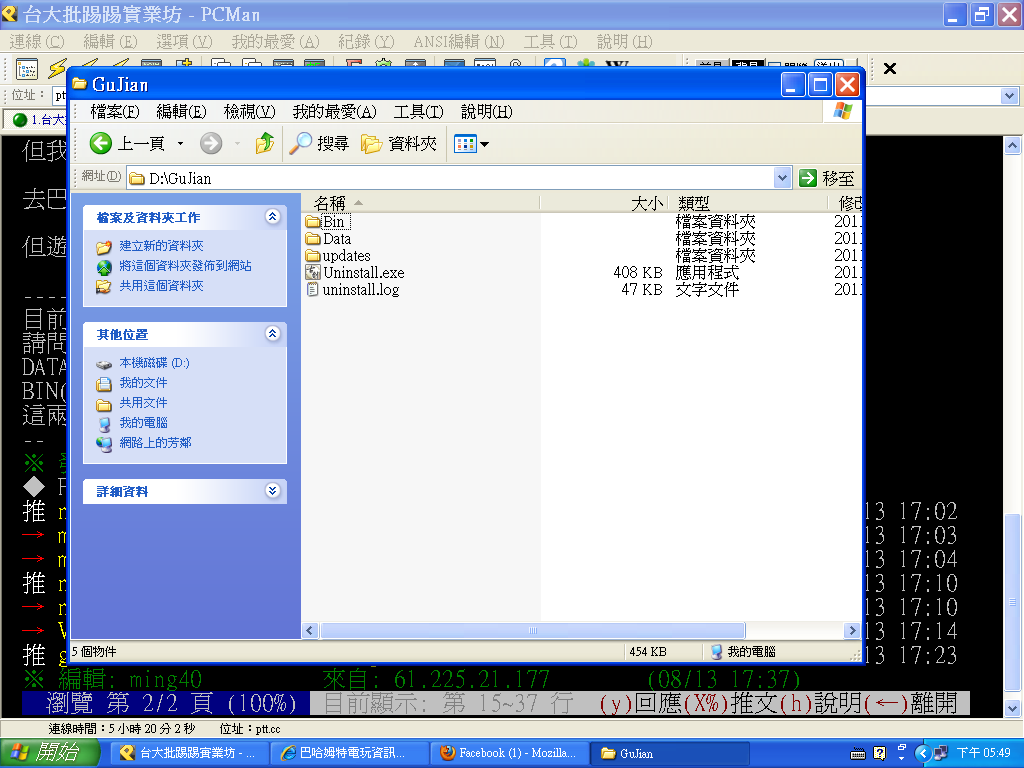Open the Views dropdown in toolbar
Screen dimensions: 1024x768
pos(472,144)
